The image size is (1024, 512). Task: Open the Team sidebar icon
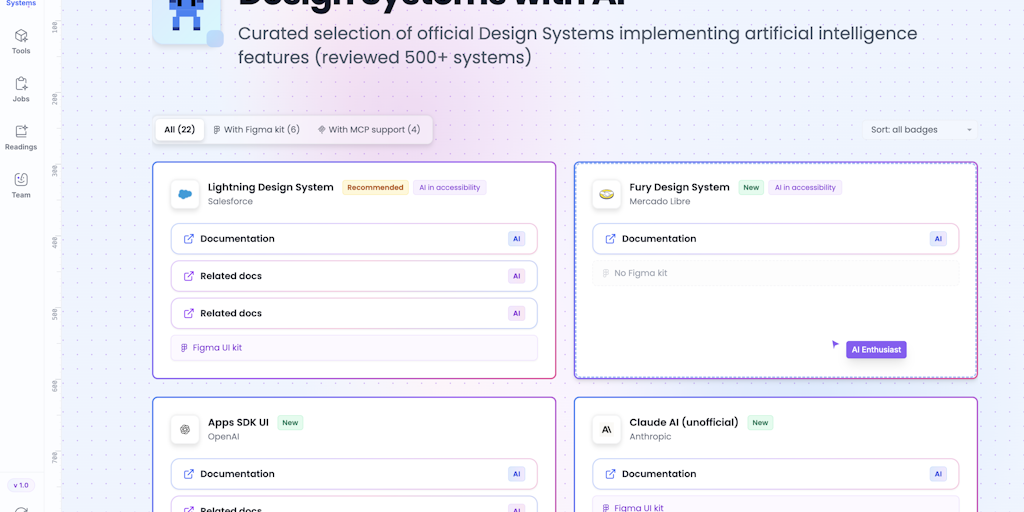[21, 185]
